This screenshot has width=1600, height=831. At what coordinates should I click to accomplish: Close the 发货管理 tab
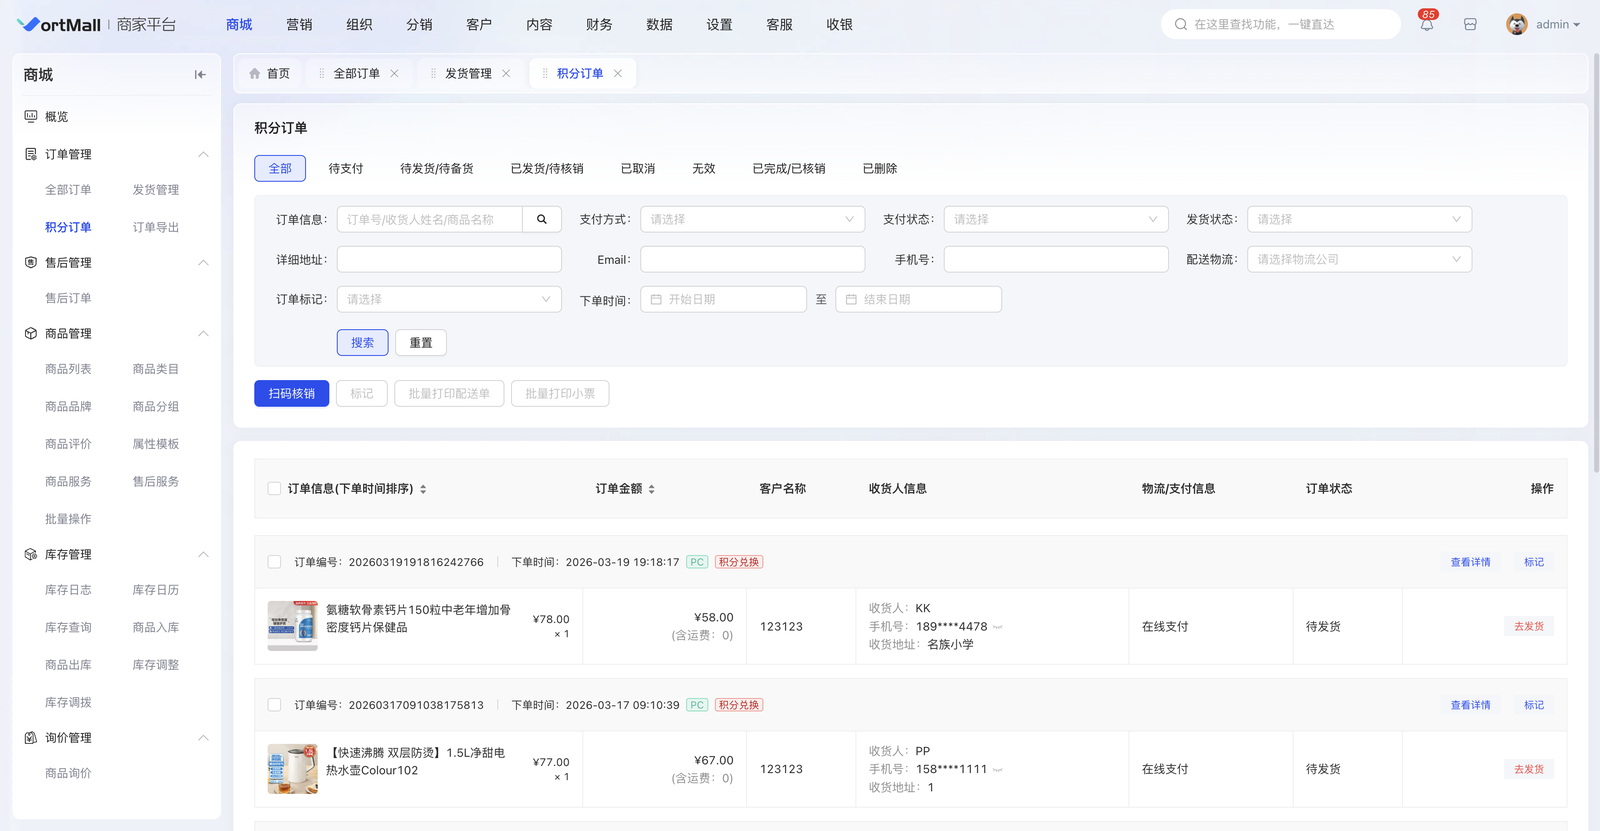click(506, 74)
